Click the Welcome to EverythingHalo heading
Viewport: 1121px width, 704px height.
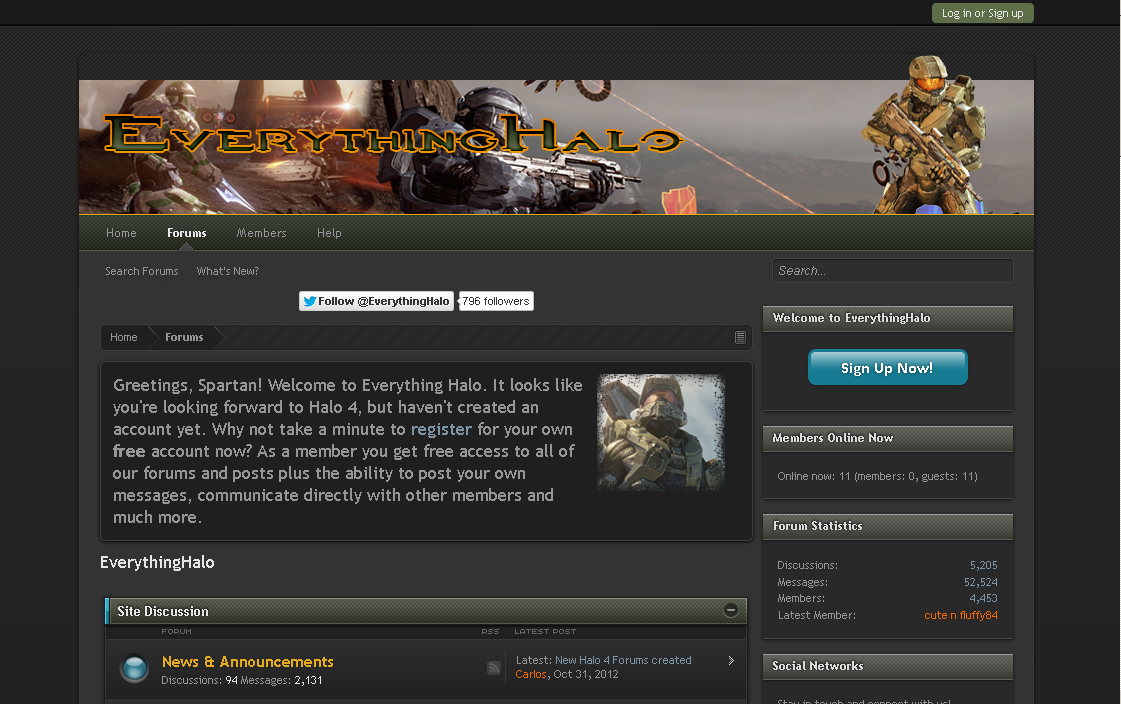(x=851, y=318)
